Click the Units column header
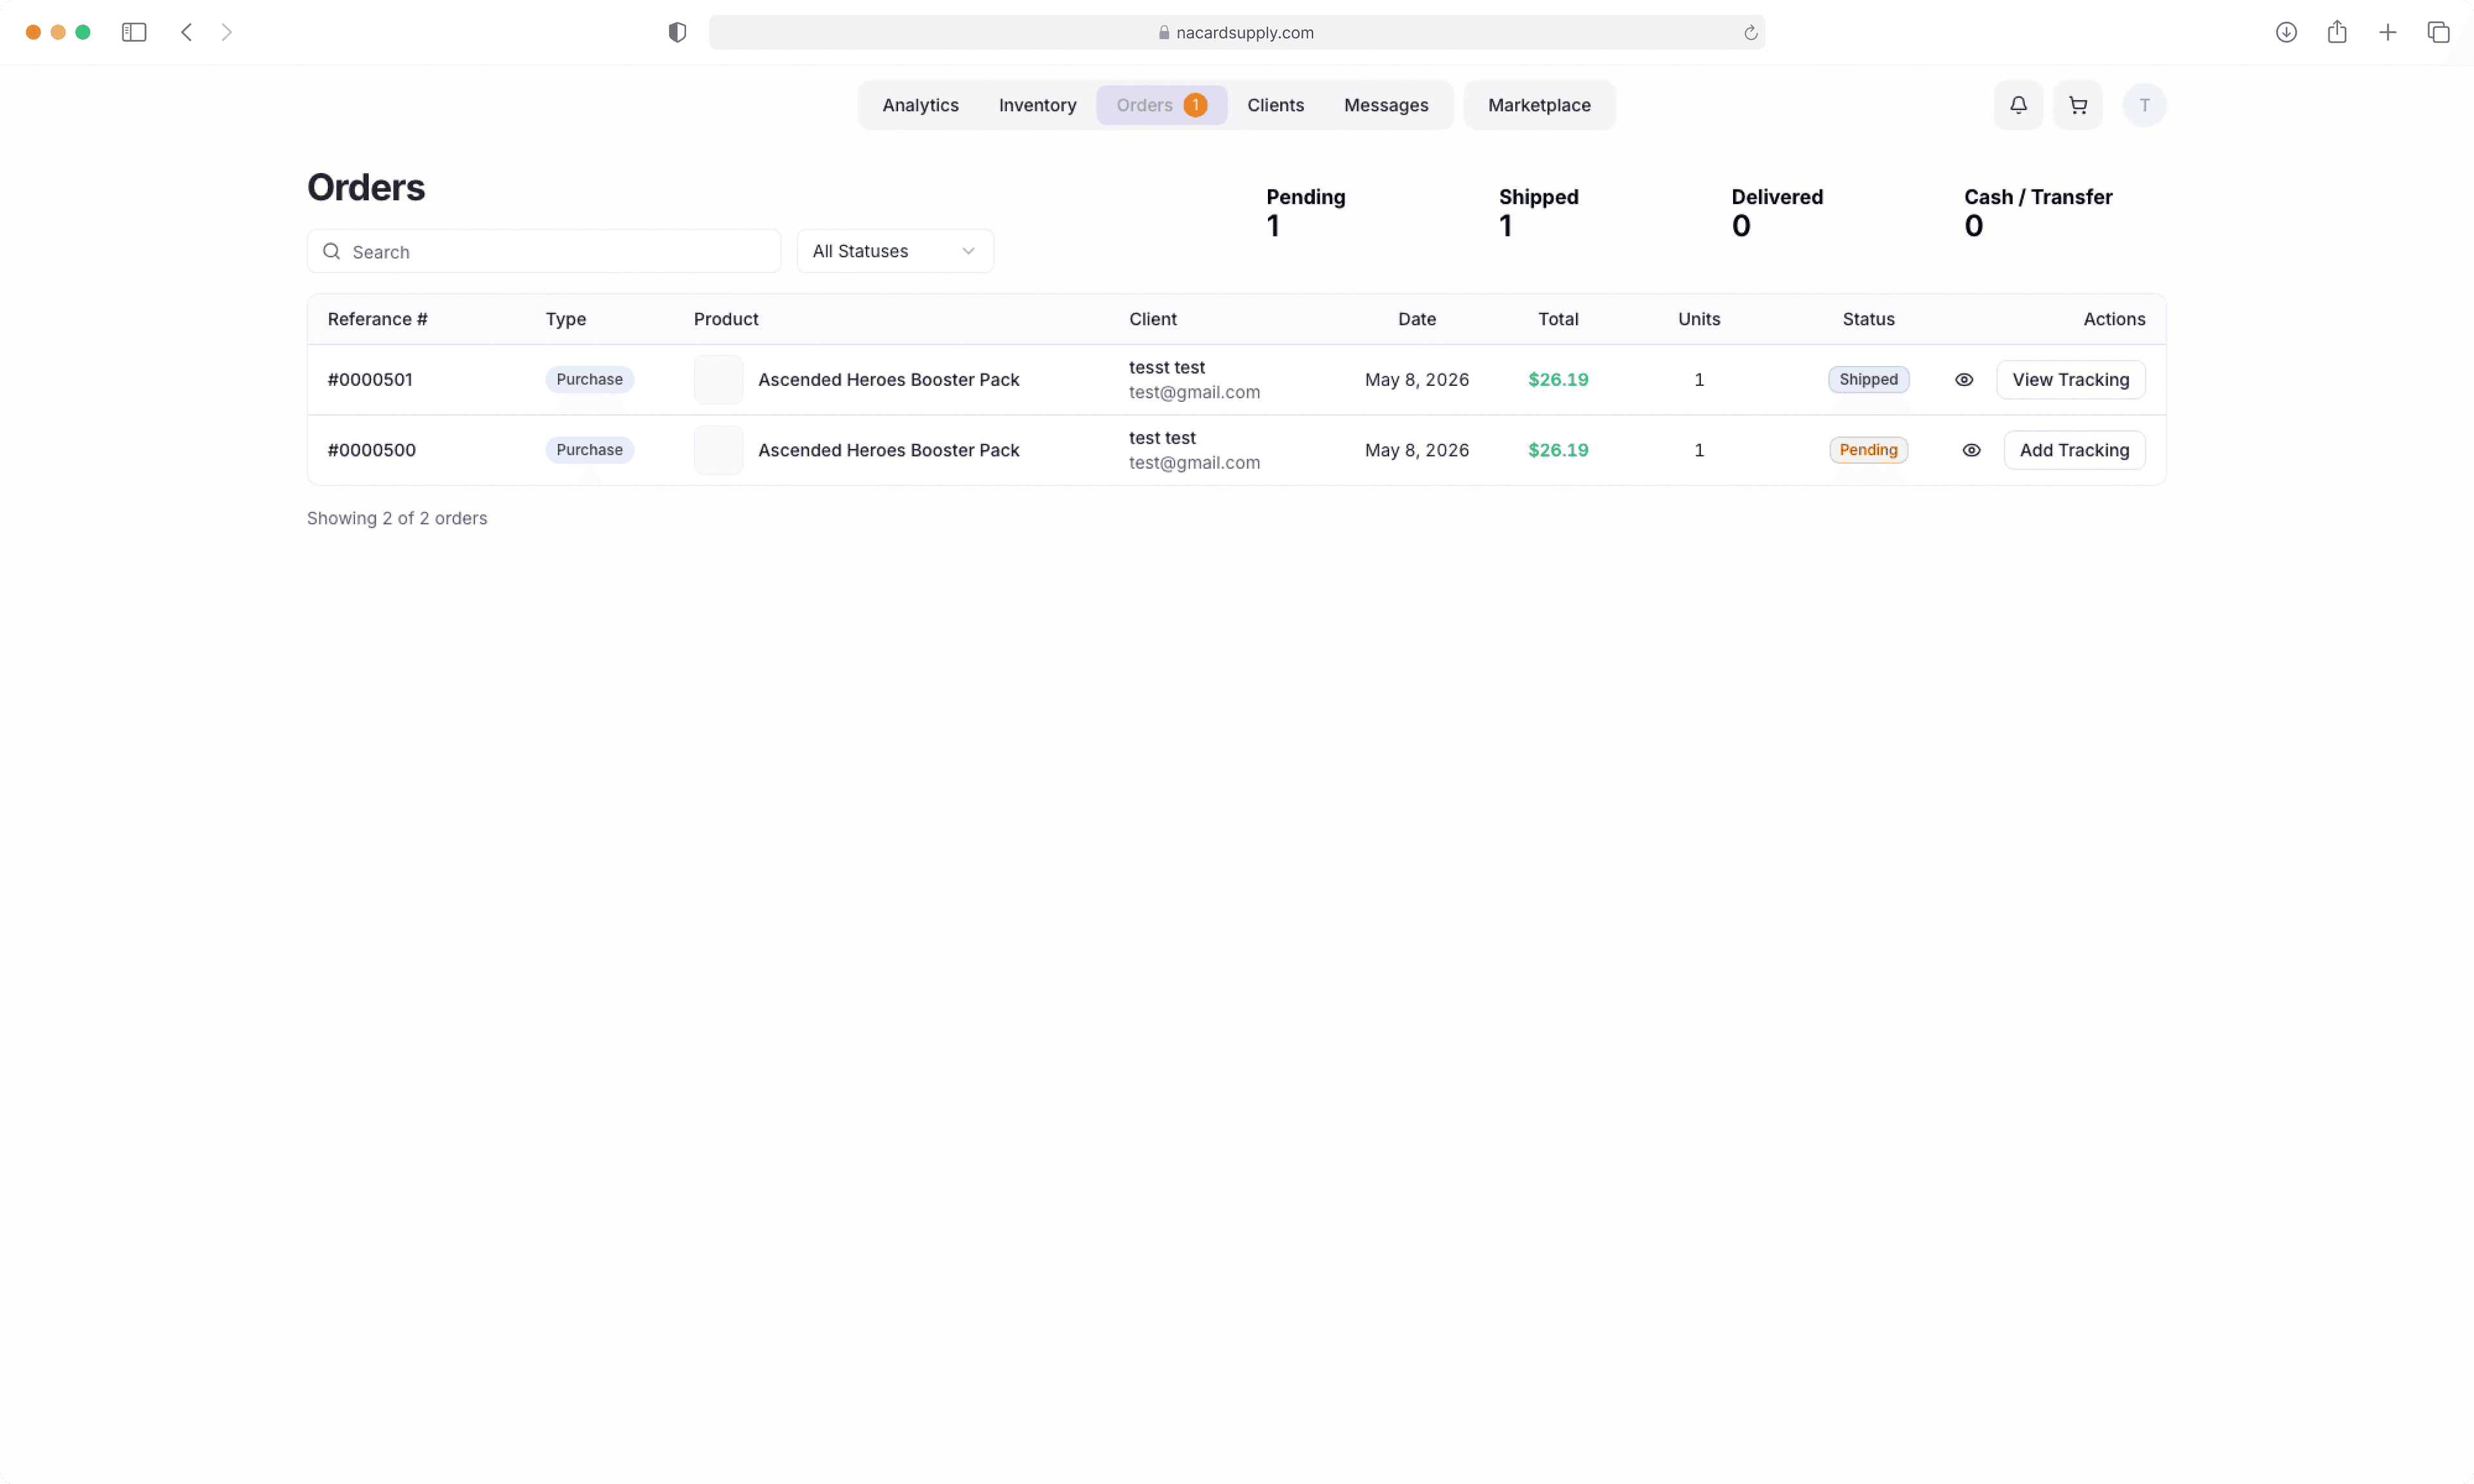This screenshot has width=2474, height=1484. (1699, 319)
